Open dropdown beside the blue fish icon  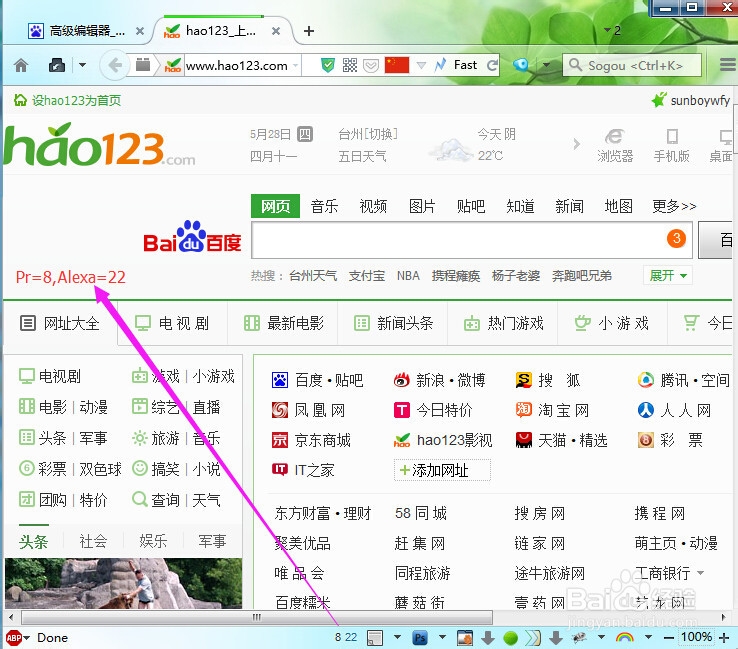(x=546, y=64)
